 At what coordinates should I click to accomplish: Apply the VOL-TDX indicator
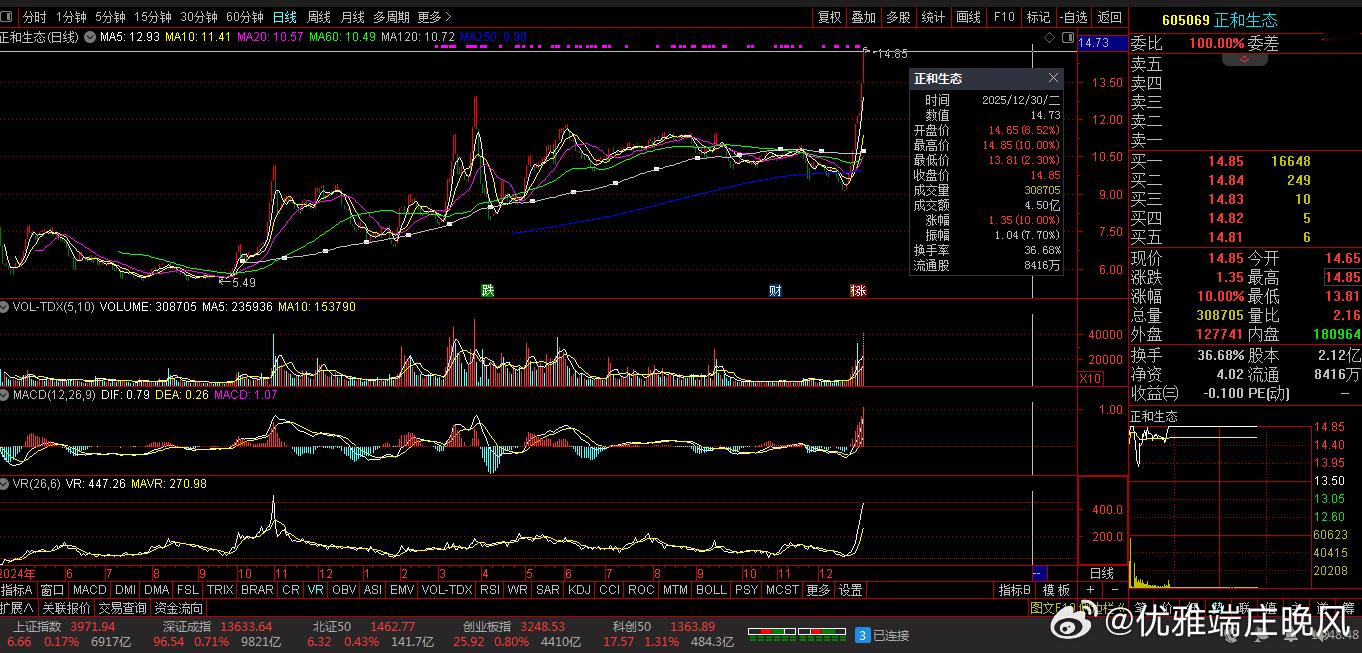pos(447,590)
